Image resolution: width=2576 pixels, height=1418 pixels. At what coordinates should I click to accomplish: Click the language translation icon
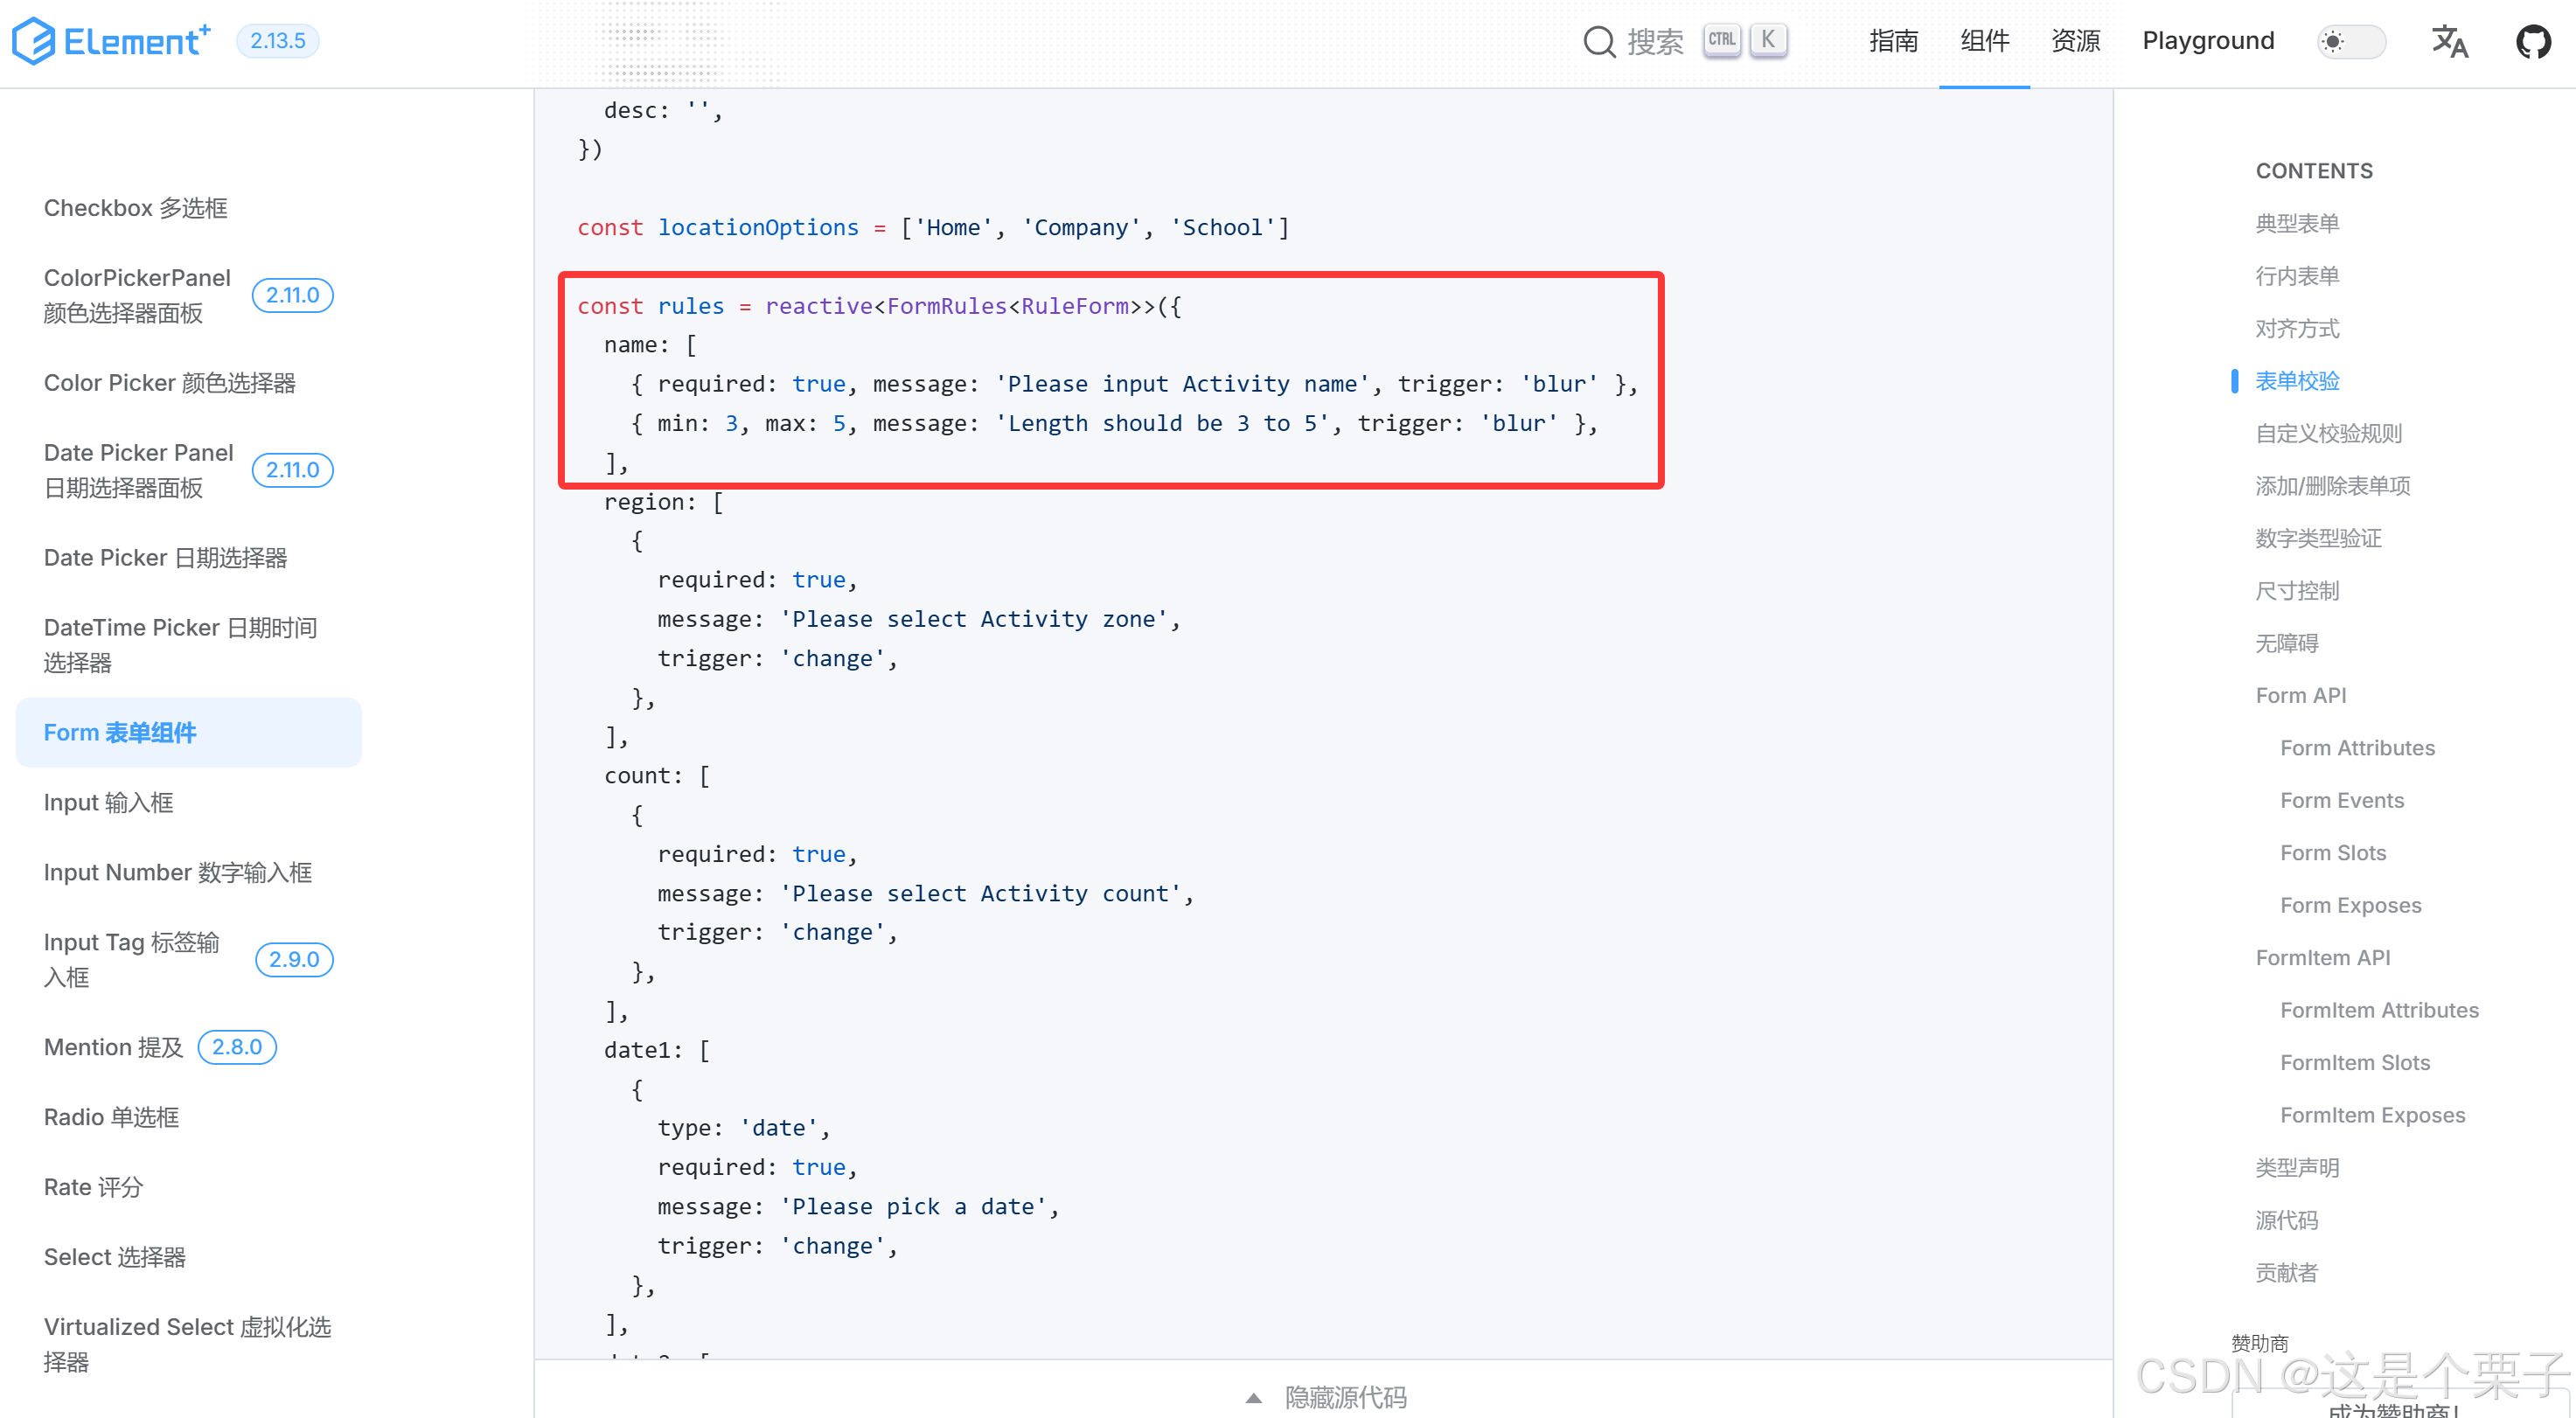point(2449,42)
